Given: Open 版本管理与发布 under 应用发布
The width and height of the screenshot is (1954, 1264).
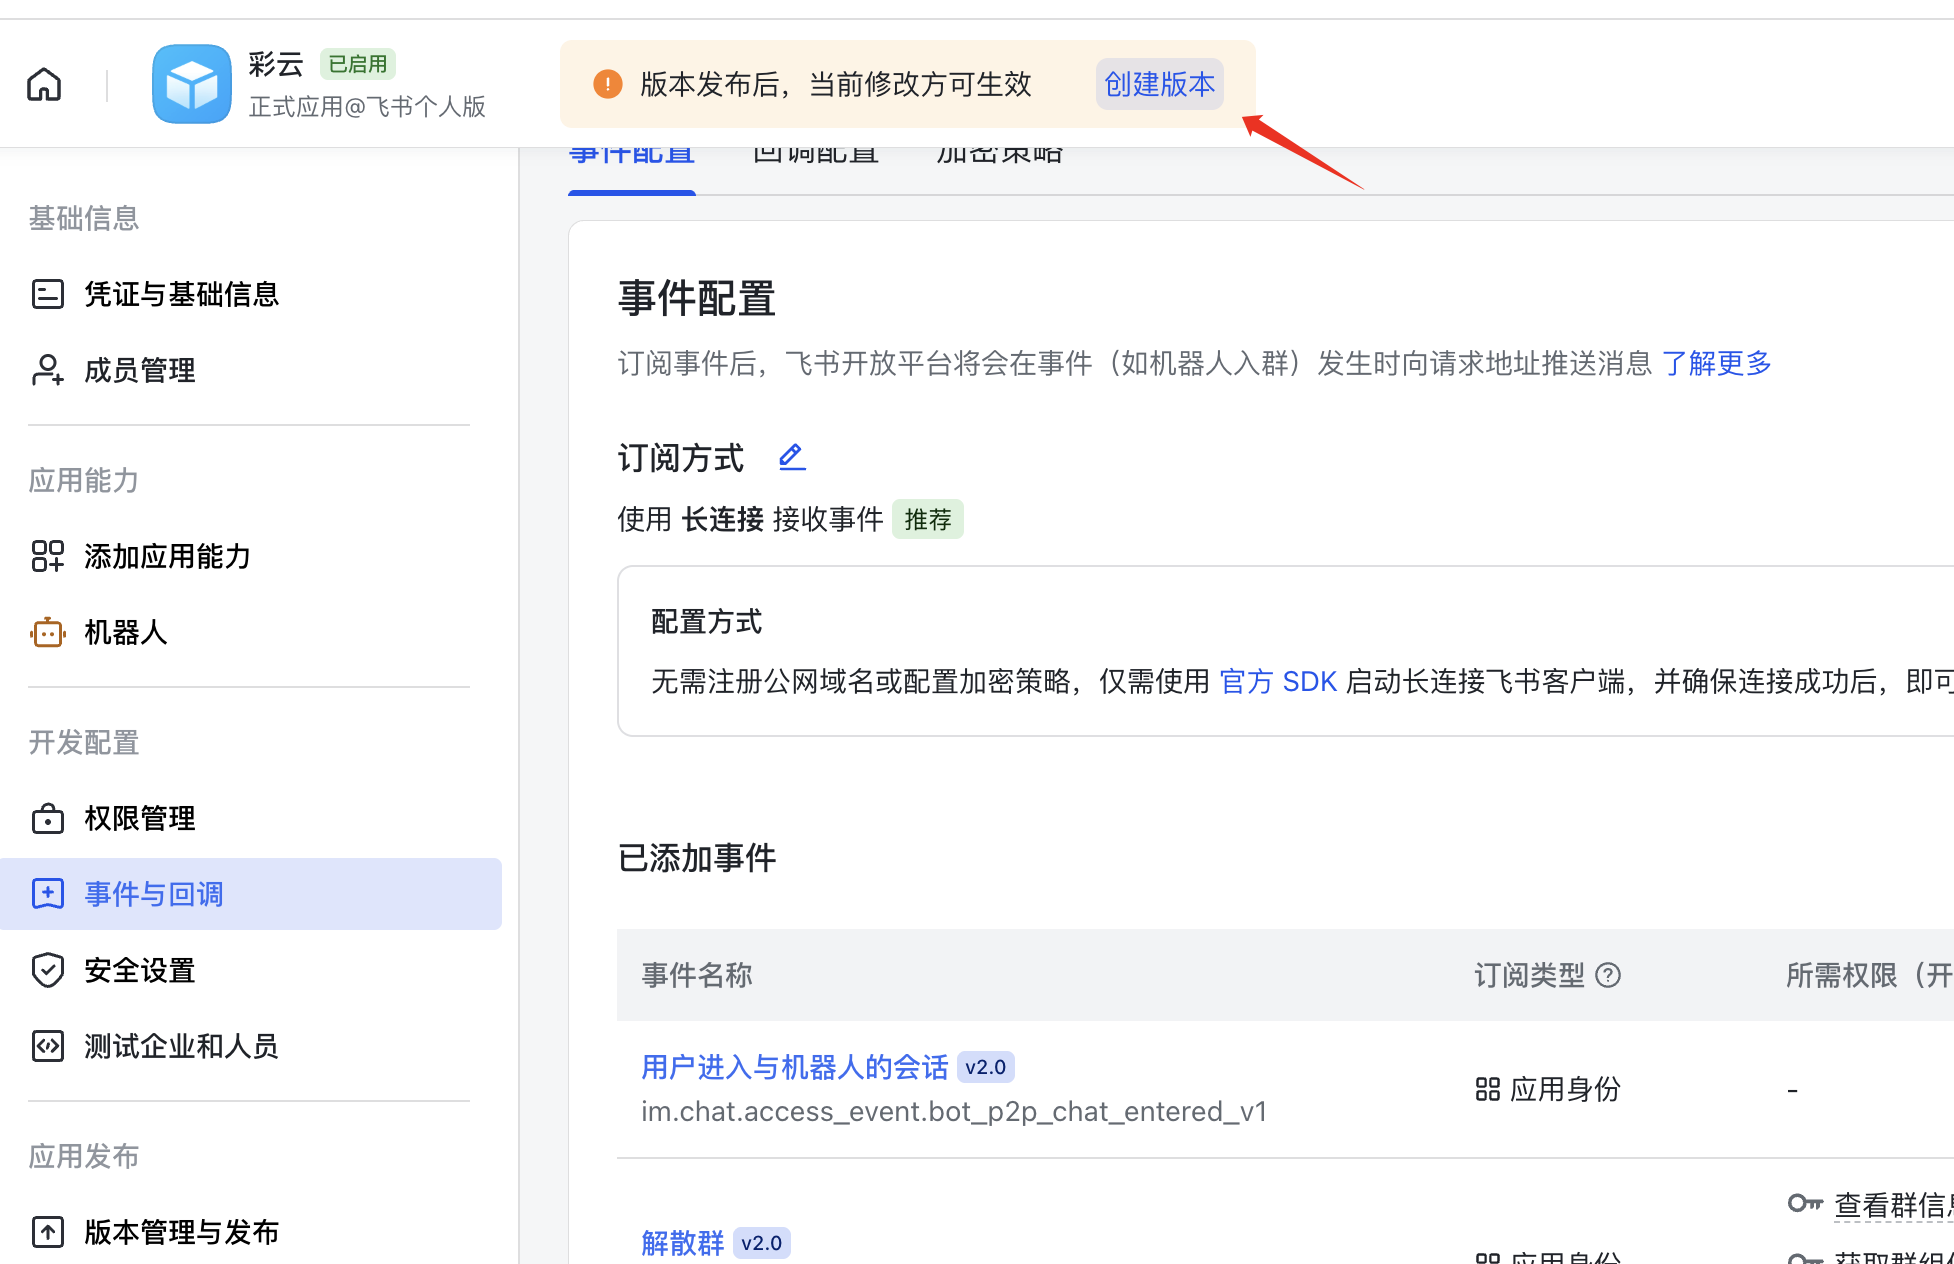Looking at the screenshot, I should click(x=181, y=1232).
